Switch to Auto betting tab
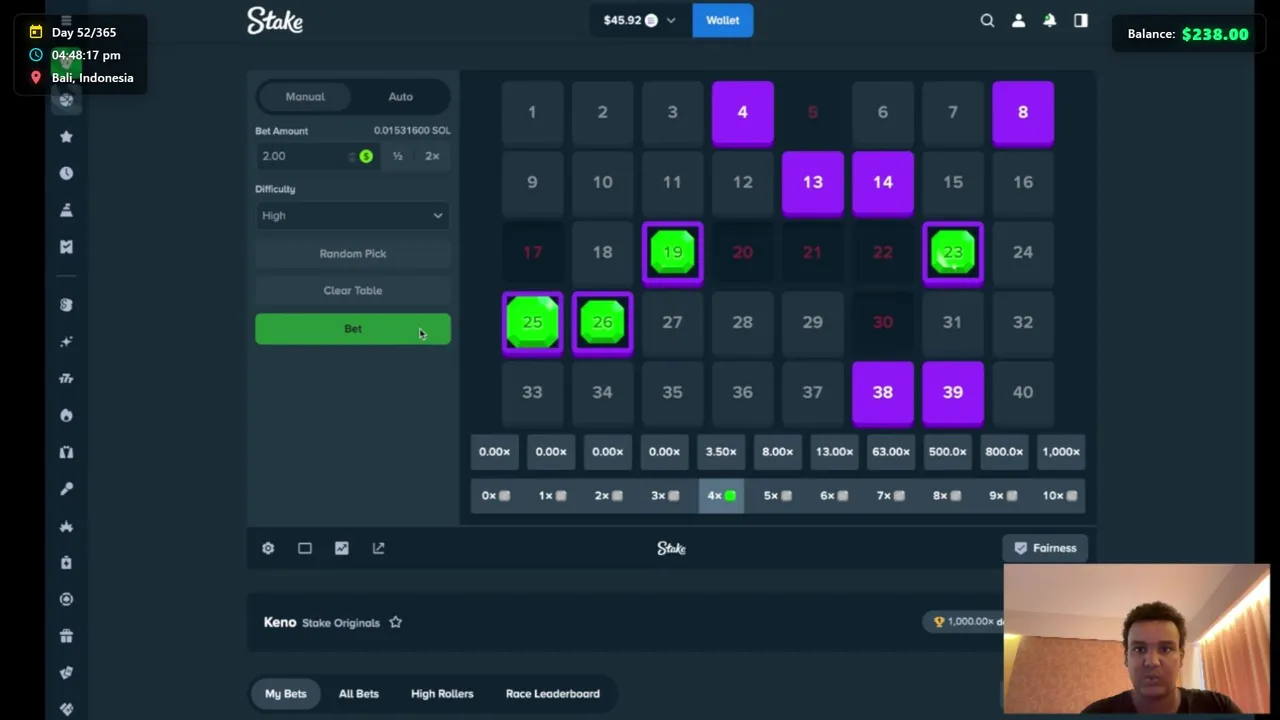This screenshot has height=720, width=1280. click(401, 97)
